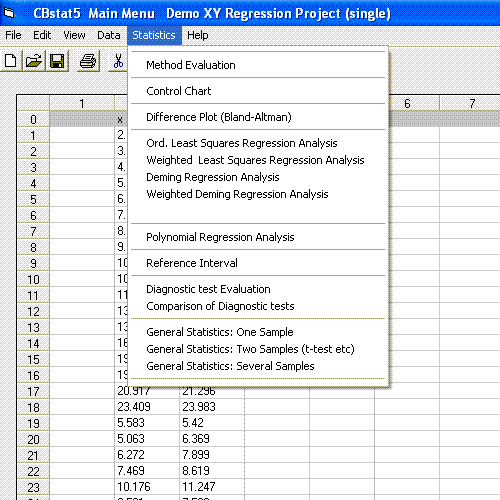
Task: Click cell containing 6.272
Action: [147, 455]
